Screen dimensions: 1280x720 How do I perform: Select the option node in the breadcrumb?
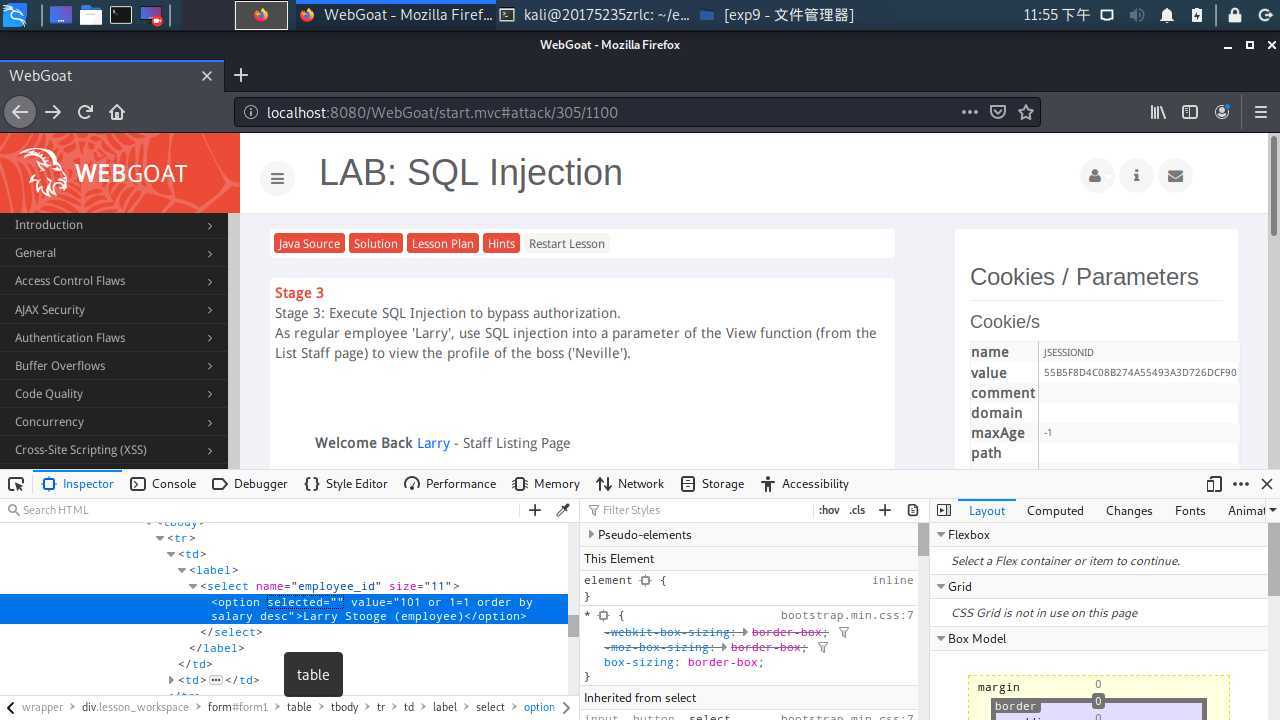tap(539, 707)
